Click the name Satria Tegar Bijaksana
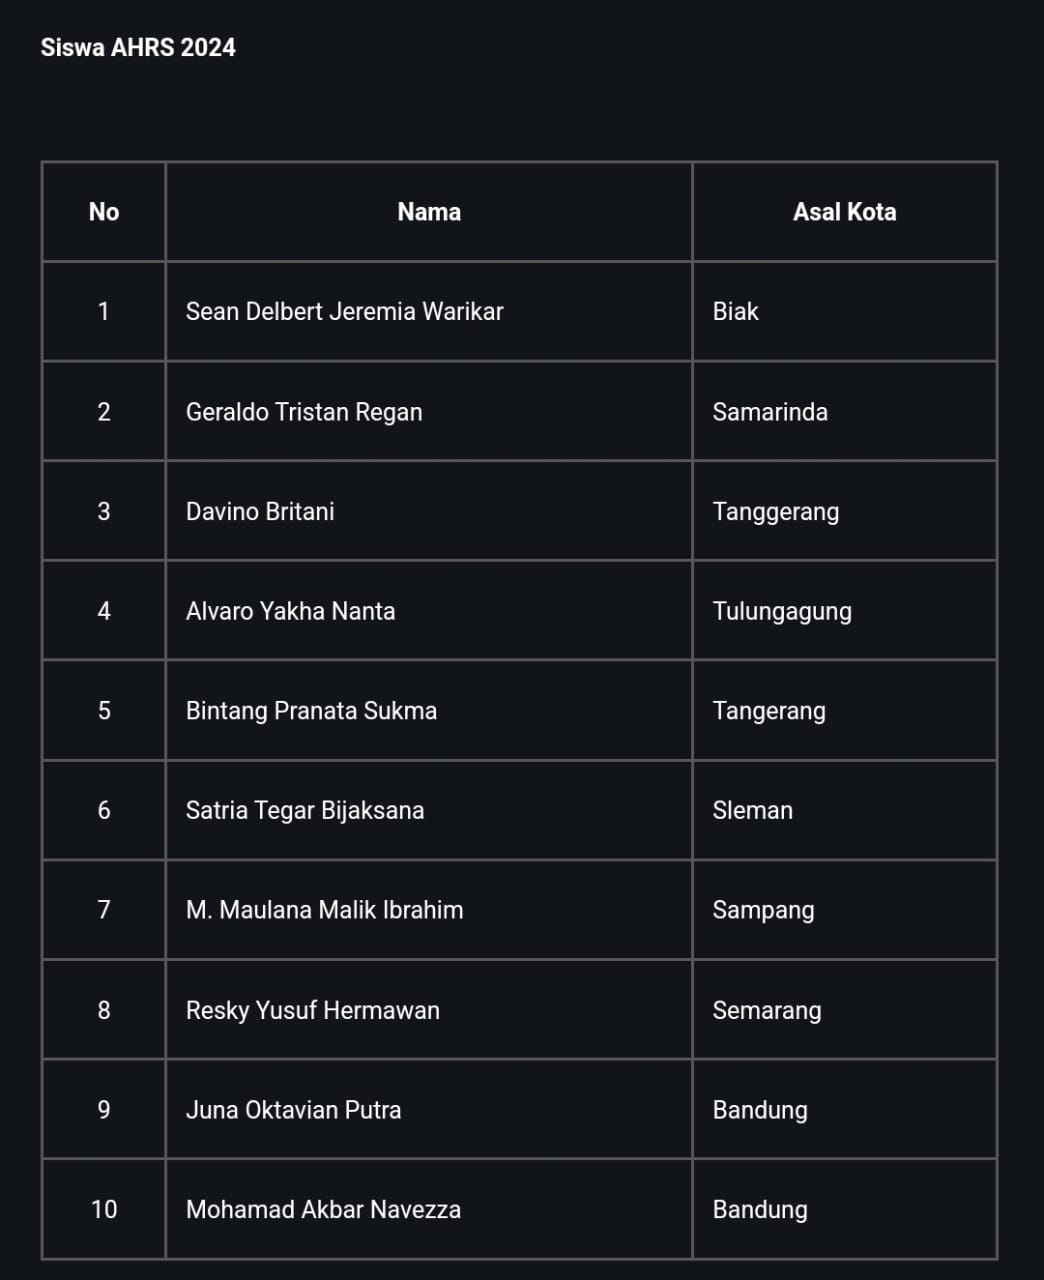This screenshot has height=1280, width=1044. (x=305, y=810)
